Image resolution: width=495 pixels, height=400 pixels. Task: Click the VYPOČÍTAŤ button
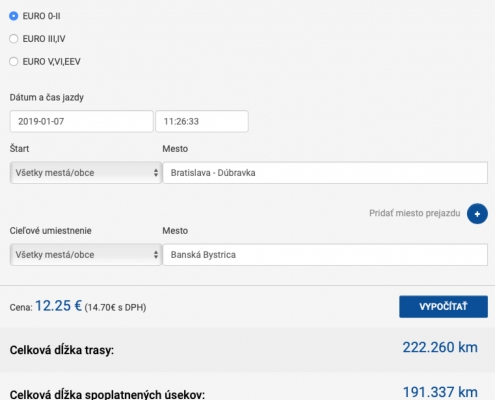[x=443, y=306]
